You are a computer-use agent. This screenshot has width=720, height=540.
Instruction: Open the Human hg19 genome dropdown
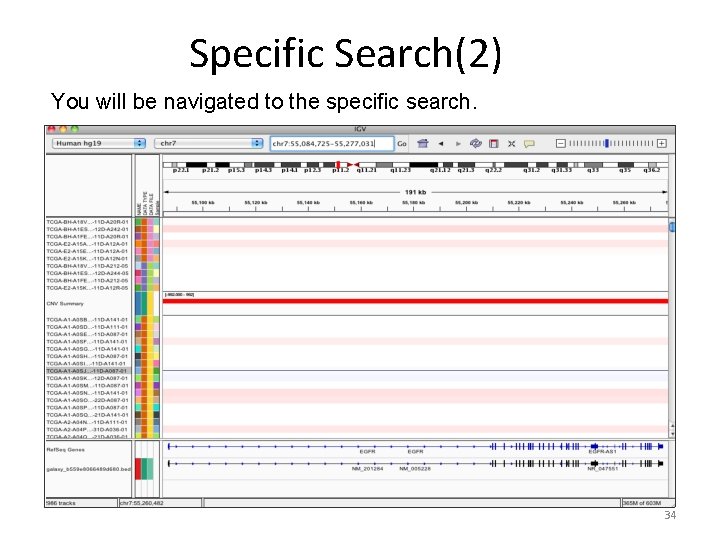point(99,143)
